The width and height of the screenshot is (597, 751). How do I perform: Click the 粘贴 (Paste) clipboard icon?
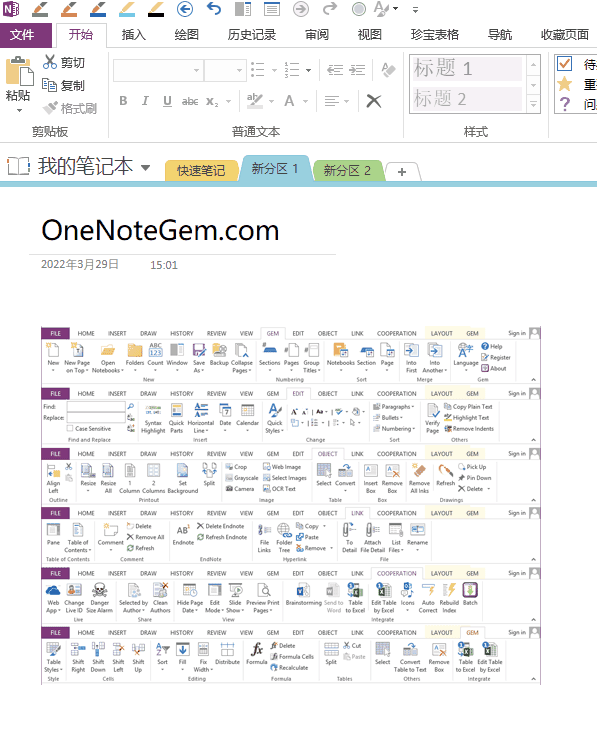coord(19,73)
